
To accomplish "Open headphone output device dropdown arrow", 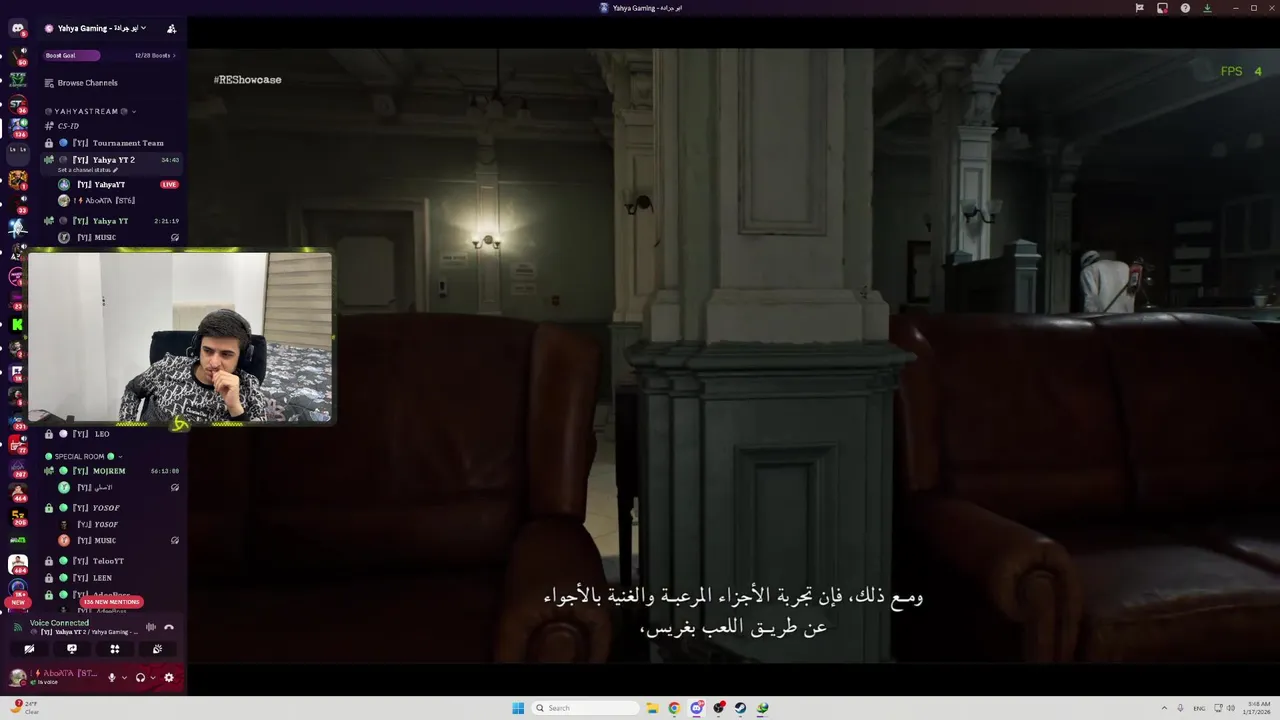I will (153, 677).
